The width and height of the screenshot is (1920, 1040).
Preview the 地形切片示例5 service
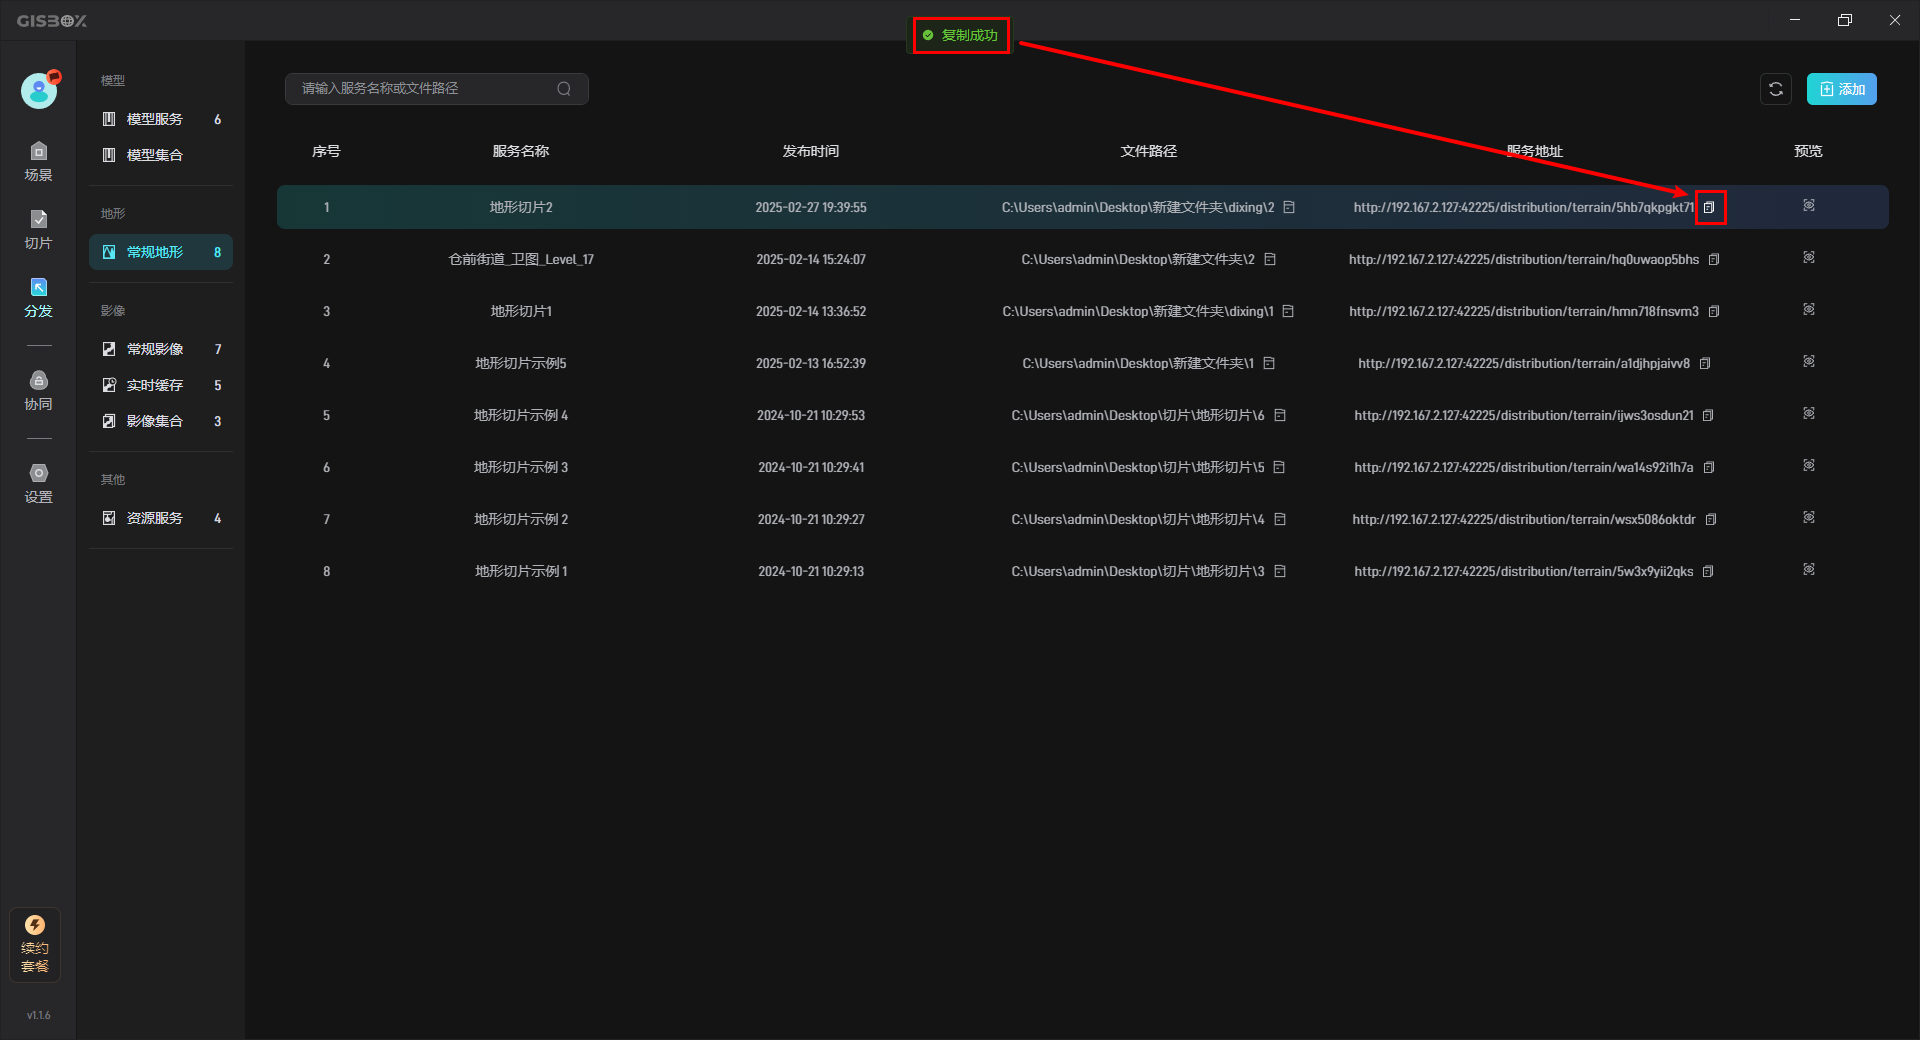click(x=1809, y=361)
